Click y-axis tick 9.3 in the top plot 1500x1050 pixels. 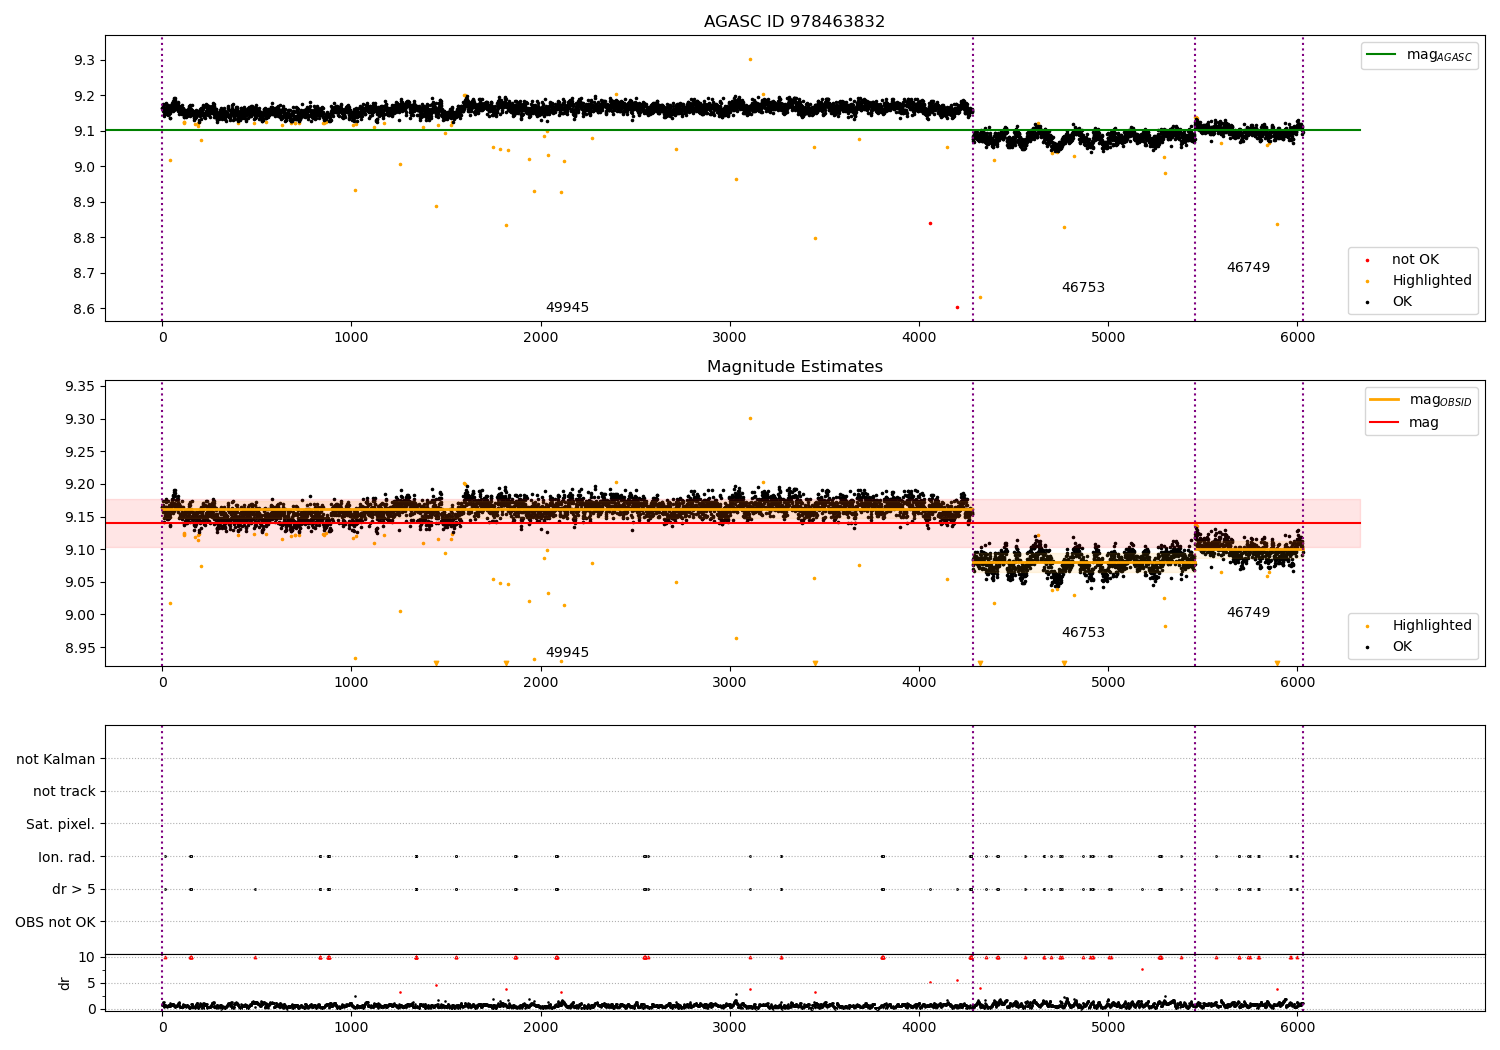click(x=84, y=61)
